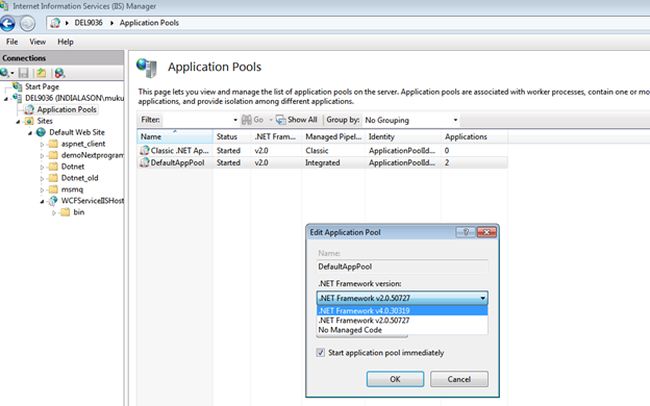Go back with the blue back arrow

(x=7, y=23)
